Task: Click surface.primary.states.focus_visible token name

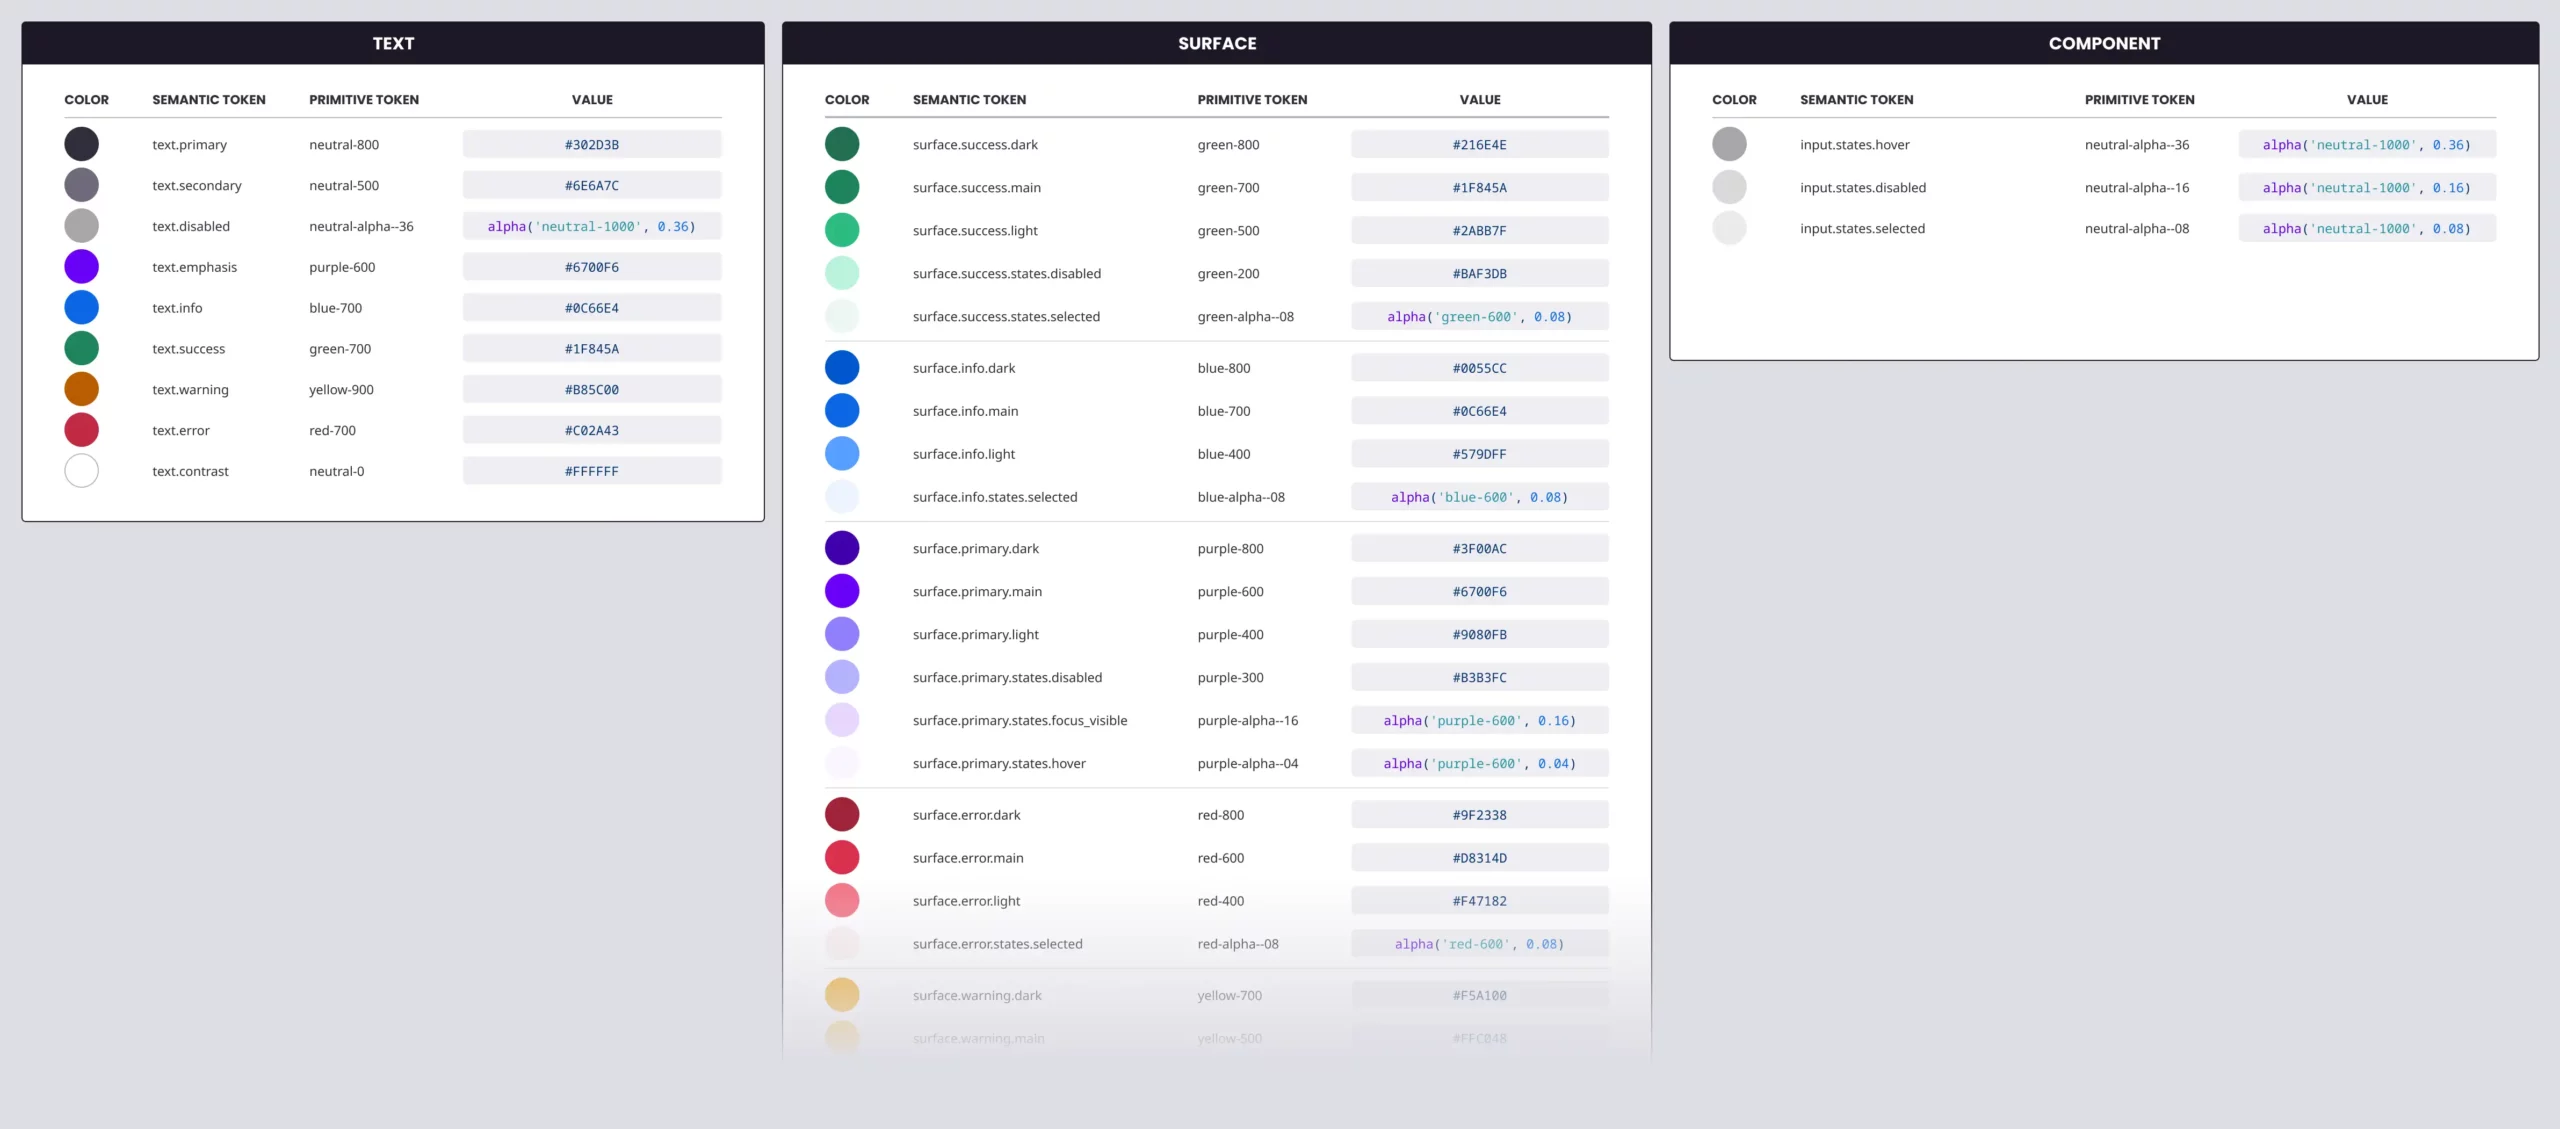Action: (1020, 720)
